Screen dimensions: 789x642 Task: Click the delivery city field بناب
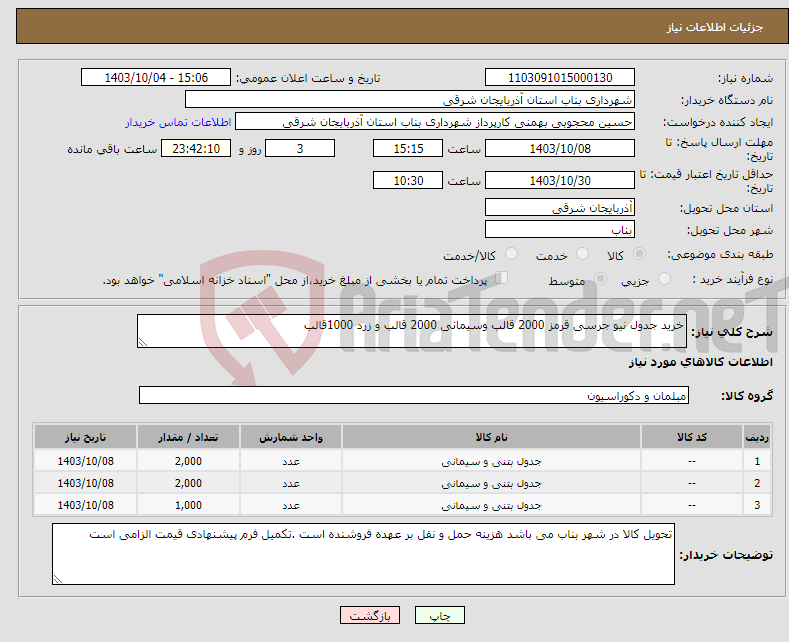click(560, 229)
